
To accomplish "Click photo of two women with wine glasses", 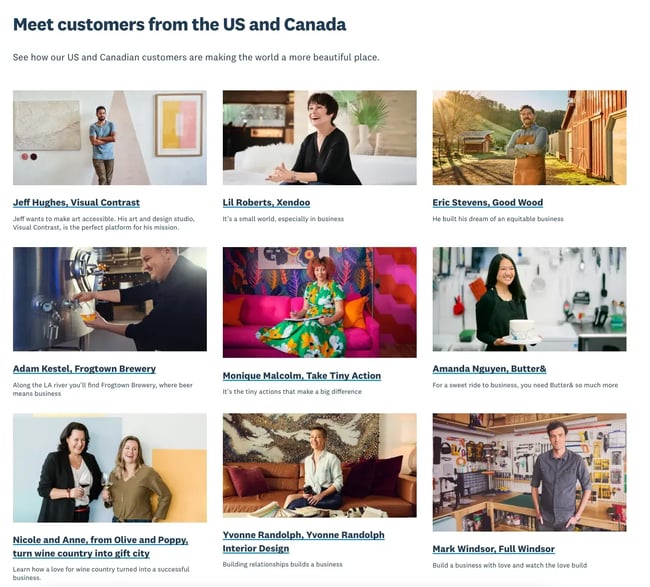I will coord(110,468).
